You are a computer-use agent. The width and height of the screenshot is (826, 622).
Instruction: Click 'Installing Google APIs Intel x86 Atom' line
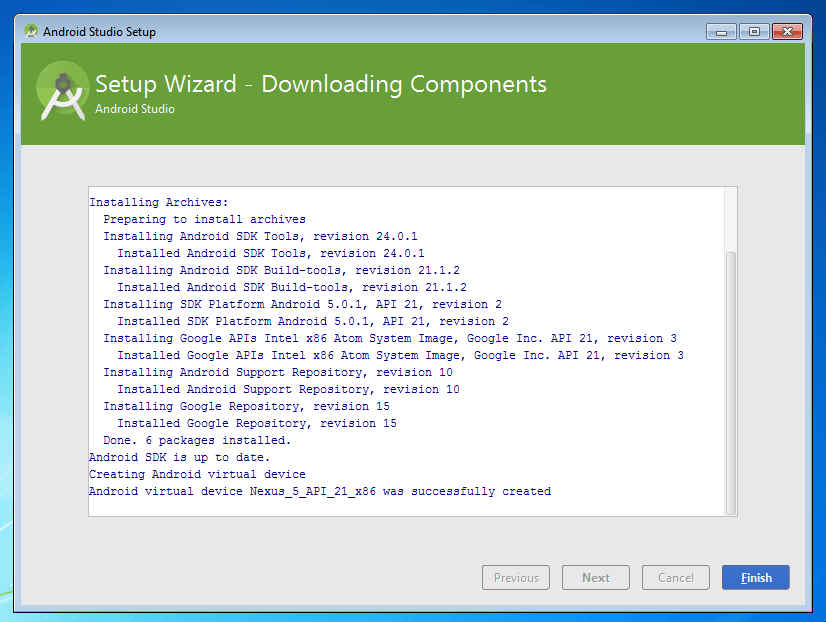[390, 338]
